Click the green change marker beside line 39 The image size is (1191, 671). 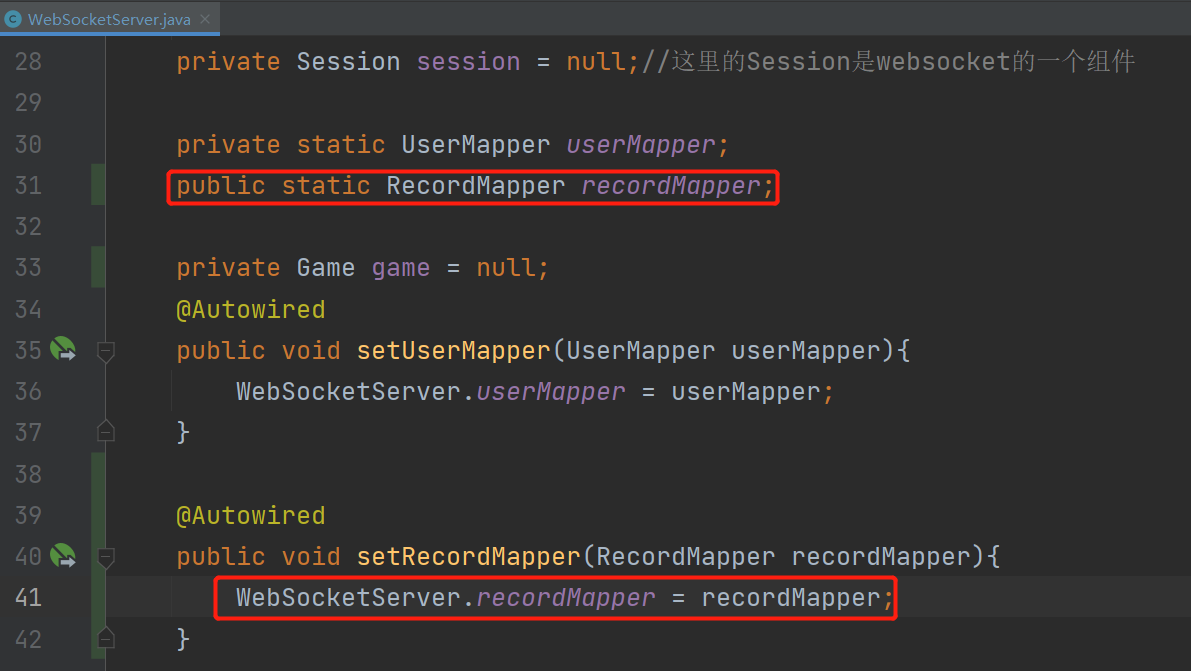pyautogui.click(x=98, y=514)
